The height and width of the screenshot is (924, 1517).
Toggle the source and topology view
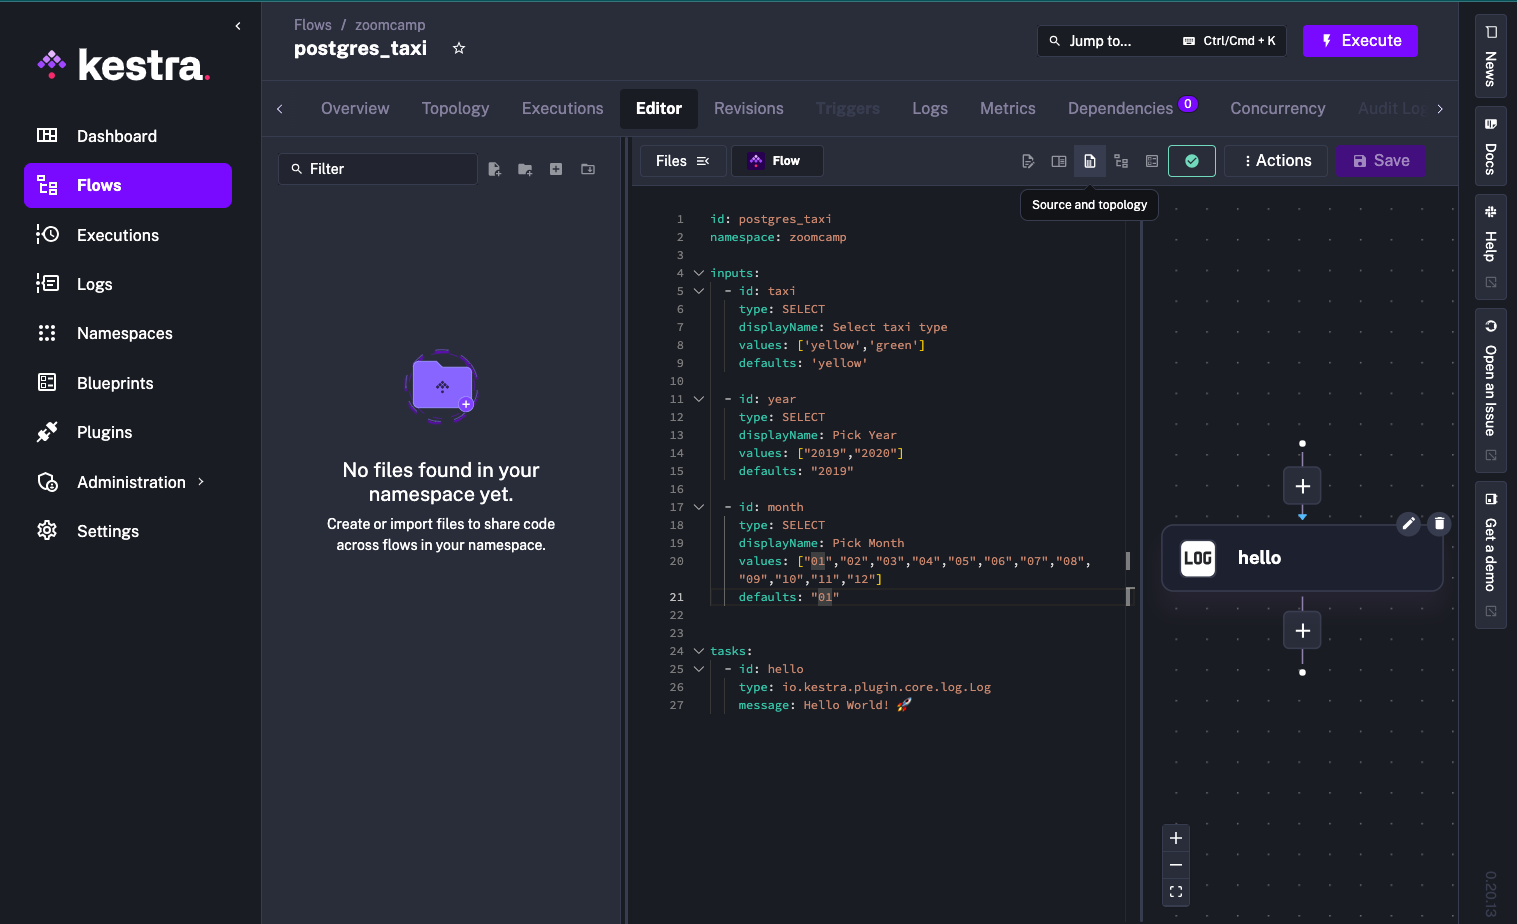(1090, 161)
